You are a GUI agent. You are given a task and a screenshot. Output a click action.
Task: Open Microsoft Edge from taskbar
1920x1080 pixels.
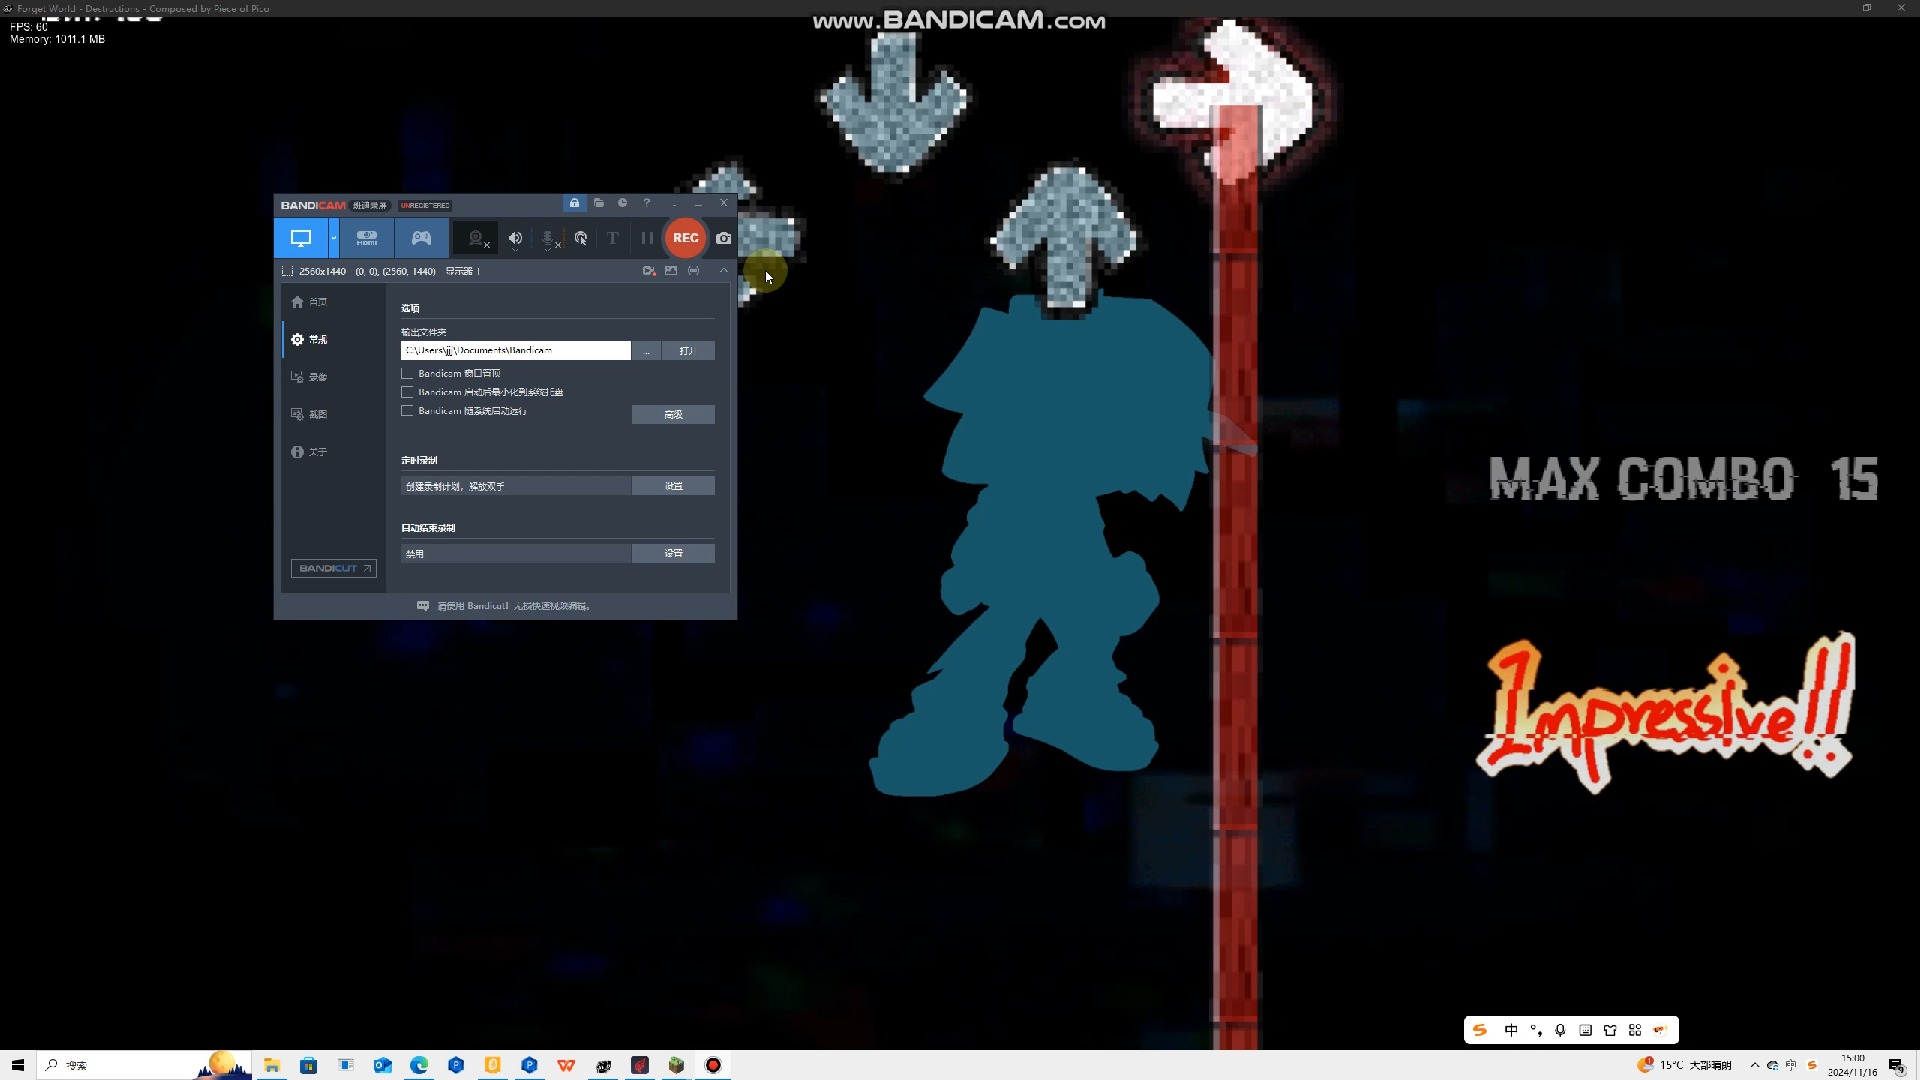(x=419, y=1065)
